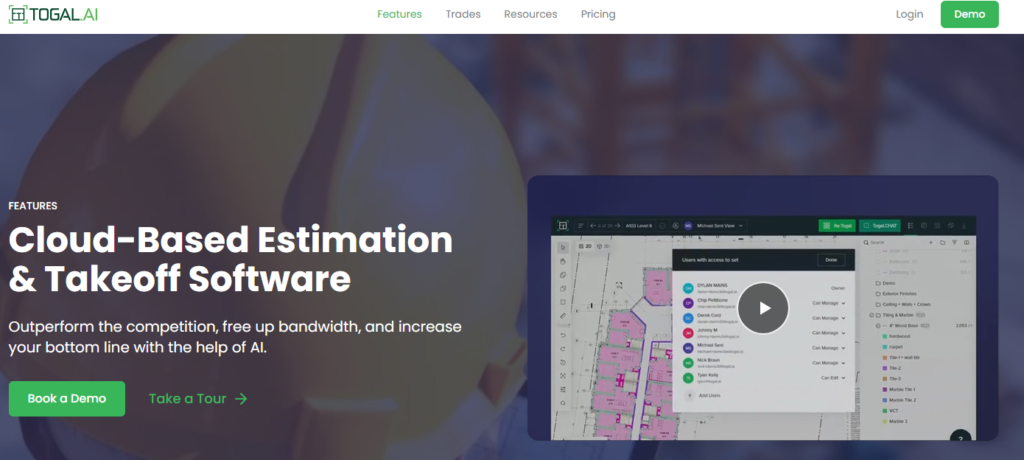This screenshot has width=1024, height=460.
Task: Open the help question mark bubble
Action: coord(959,438)
